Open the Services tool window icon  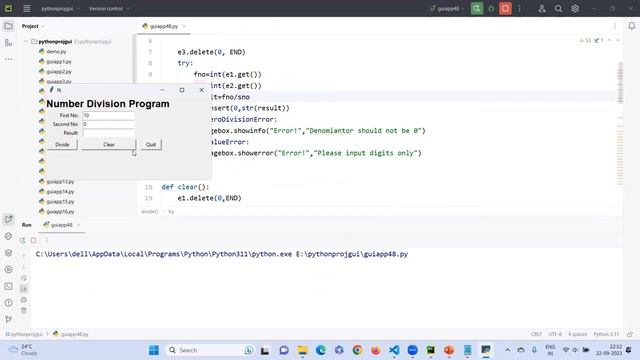point(8,269)
